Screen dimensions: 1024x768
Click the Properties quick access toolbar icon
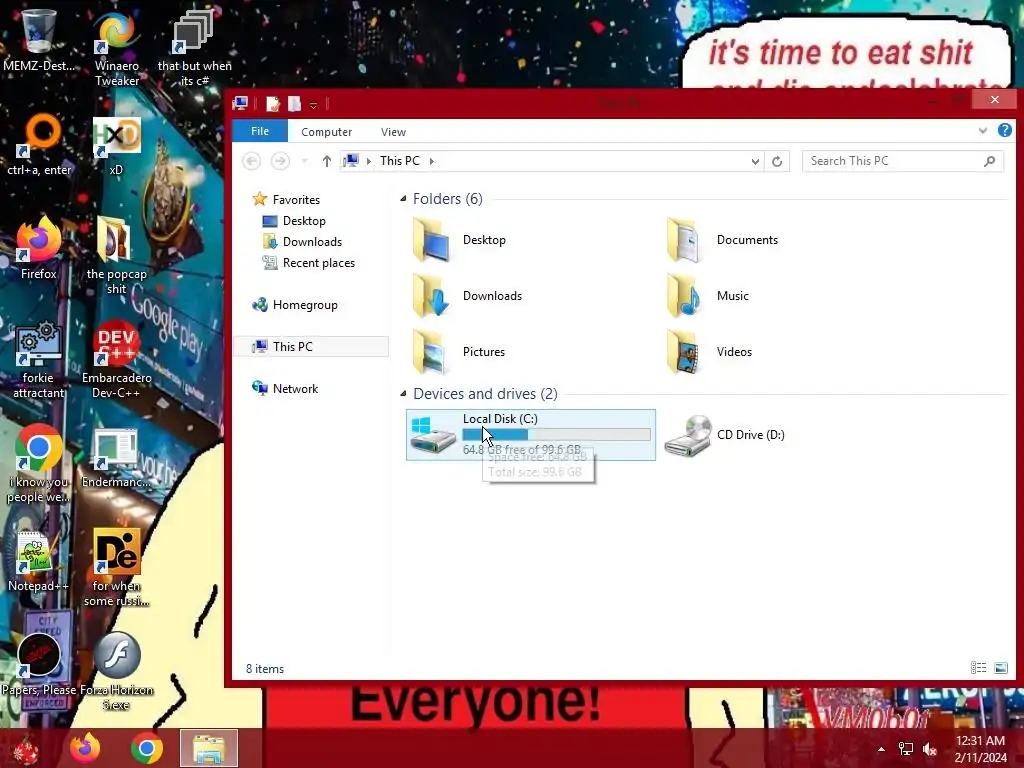pos(273,104)
